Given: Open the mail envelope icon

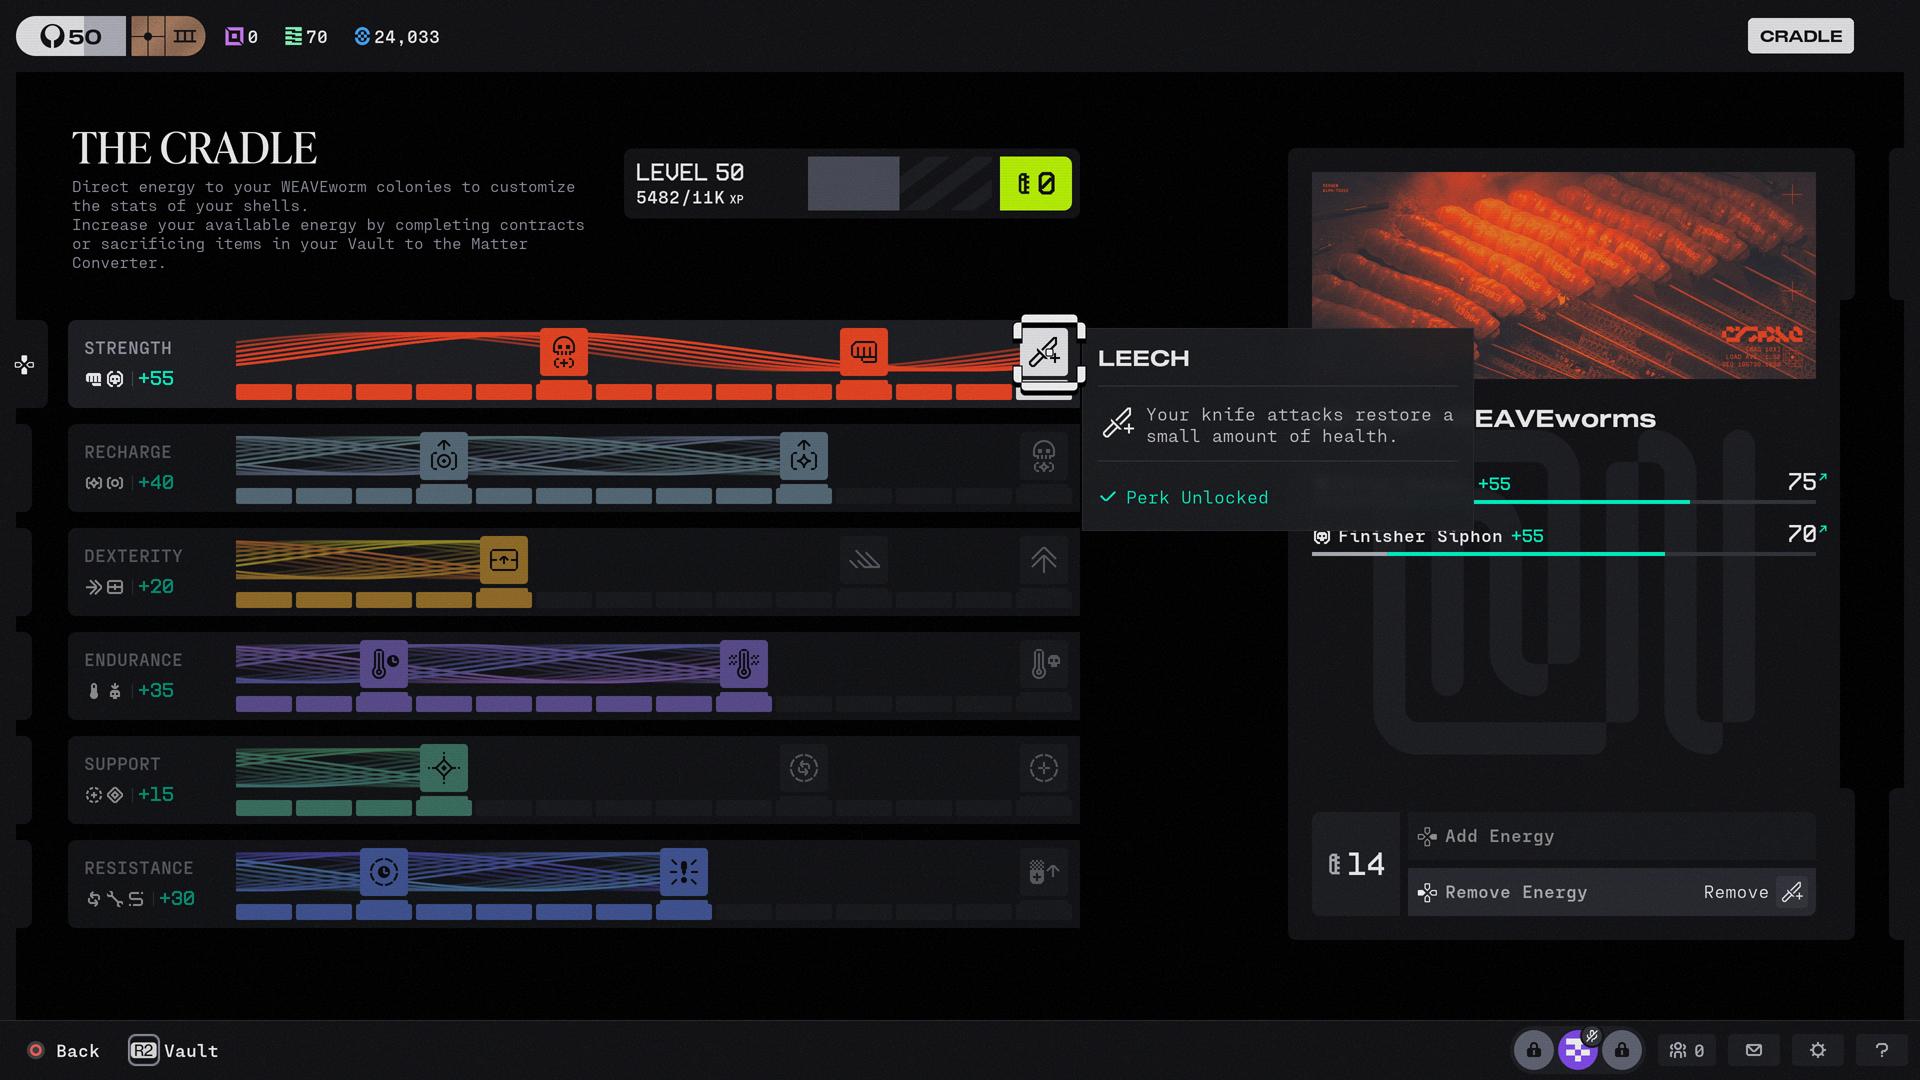Looking at the screenshot, I should [x=1754, y=1050].
